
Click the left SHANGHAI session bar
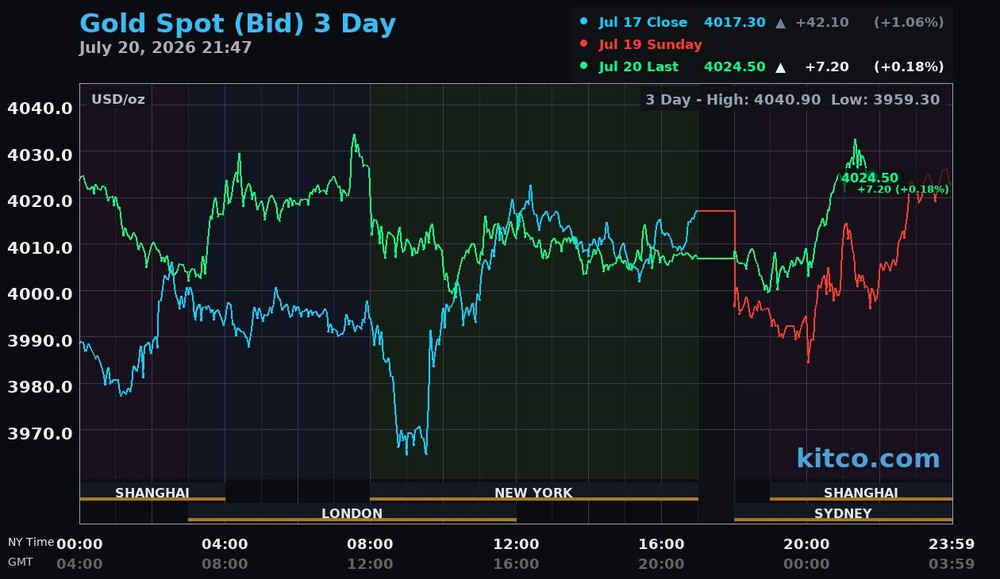(x=152, y=492)
